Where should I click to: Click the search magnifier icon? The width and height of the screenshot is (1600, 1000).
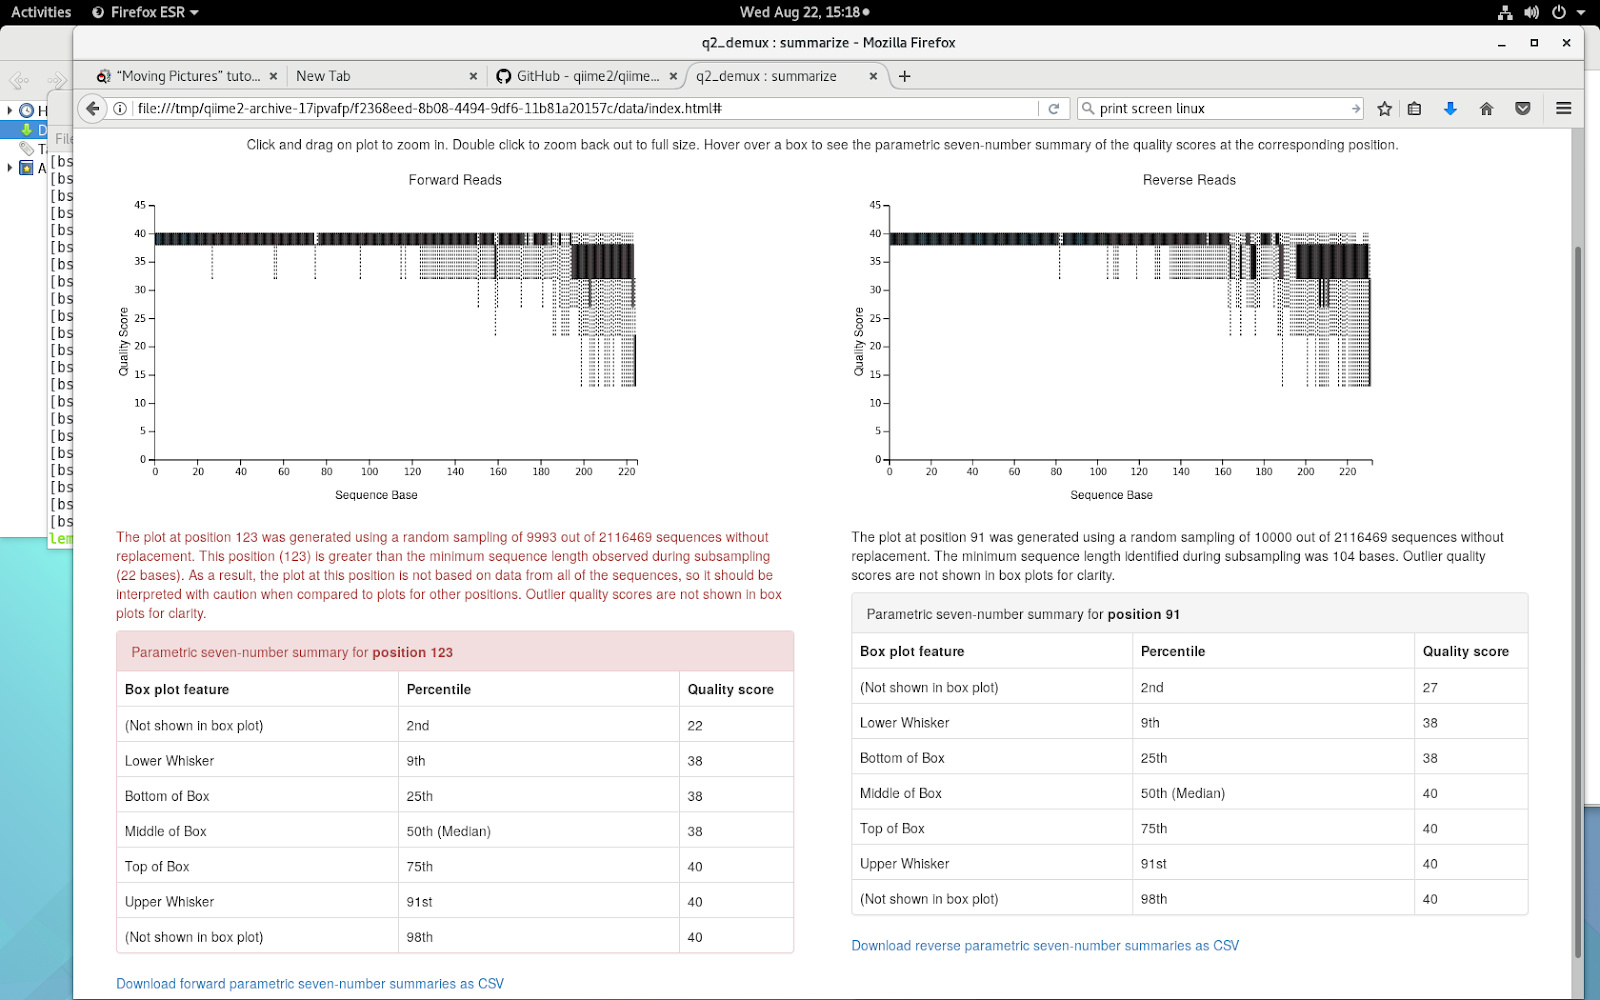coord(1088,108)
